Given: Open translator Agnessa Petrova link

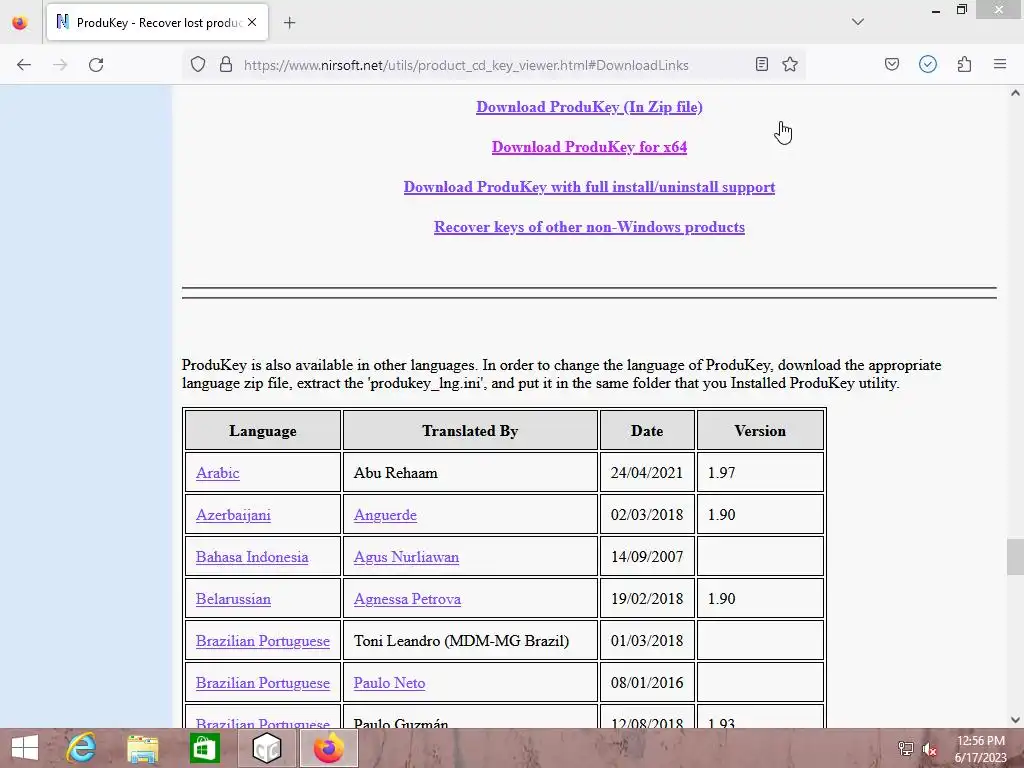Looking at the screenshot, I should [408, 599].
